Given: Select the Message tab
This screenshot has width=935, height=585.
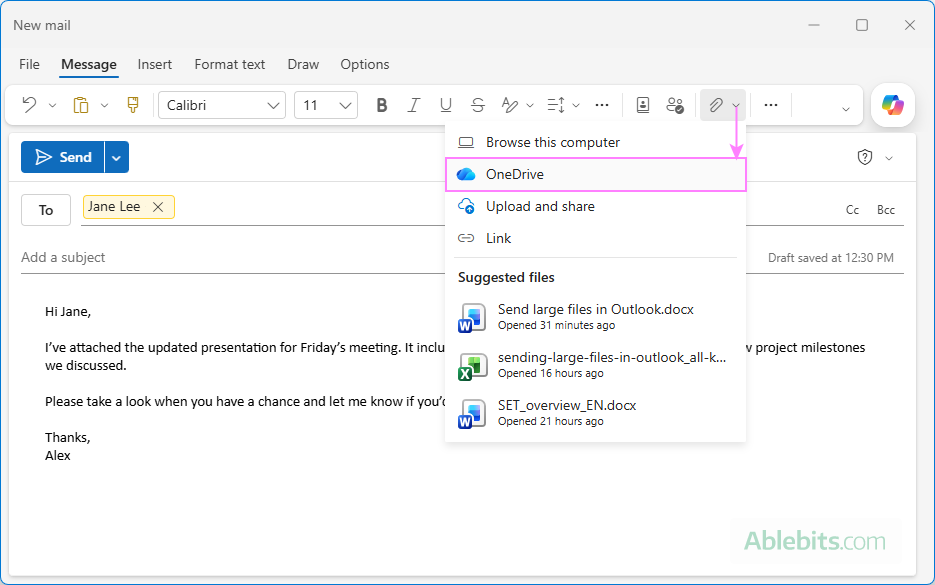Looking at the screenshot, I should [89, 64].
